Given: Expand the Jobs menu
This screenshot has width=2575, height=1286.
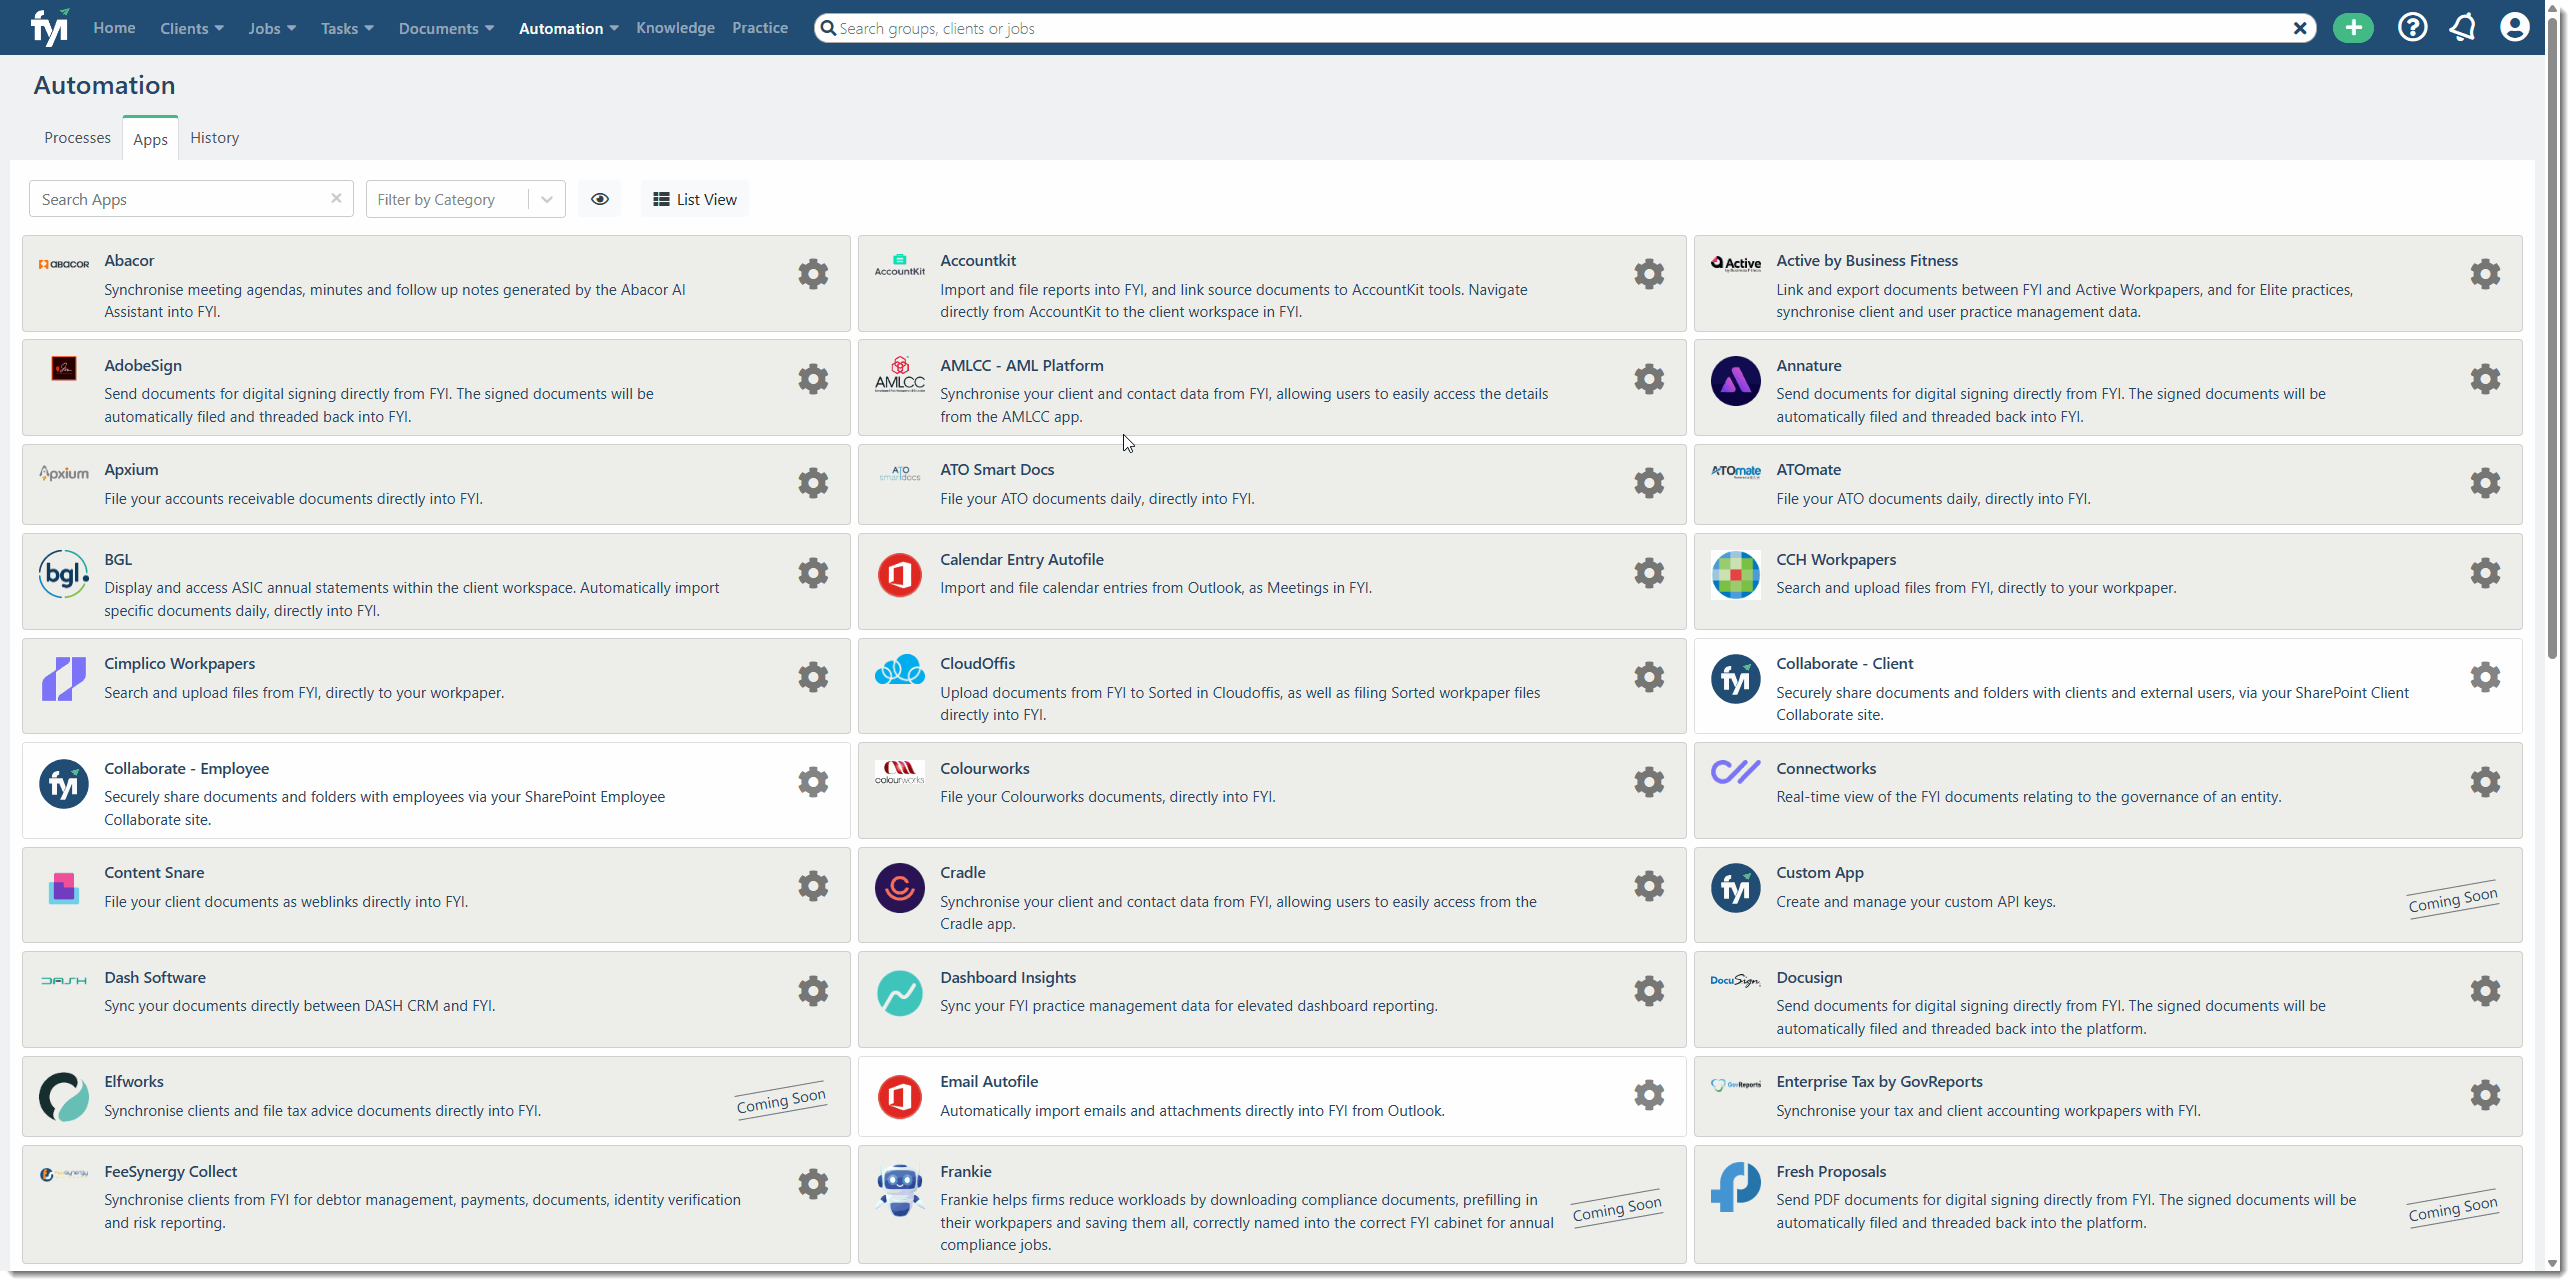Looking at the screenshot, I should tap(272, 28).
